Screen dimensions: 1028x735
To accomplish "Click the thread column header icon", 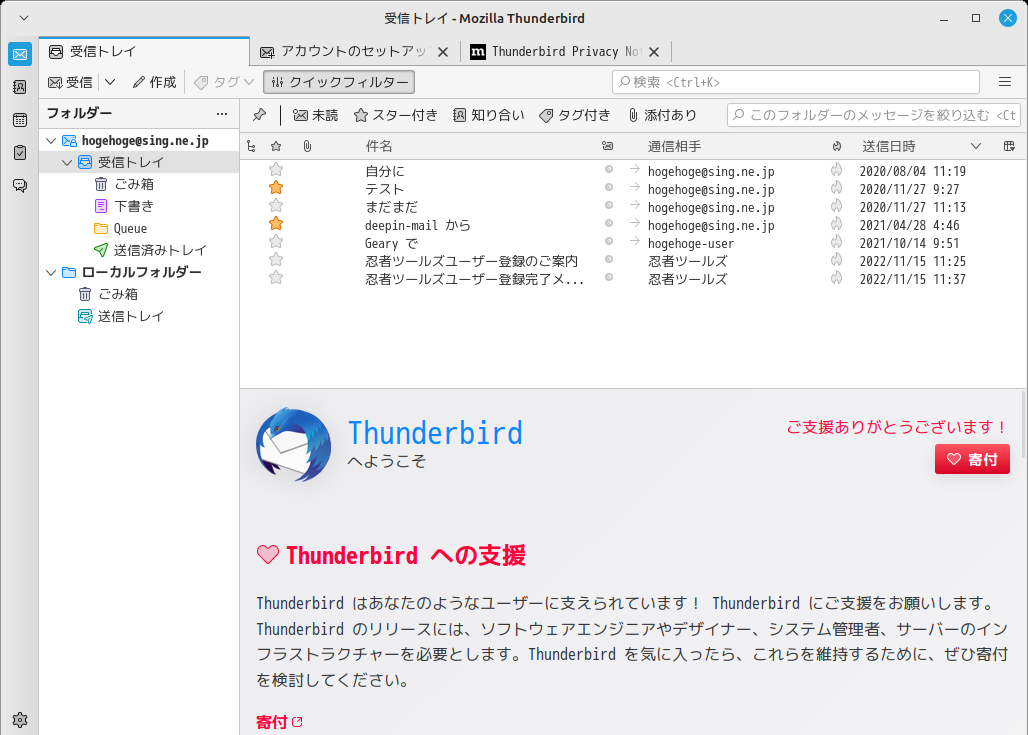I will tap(252, 146).
